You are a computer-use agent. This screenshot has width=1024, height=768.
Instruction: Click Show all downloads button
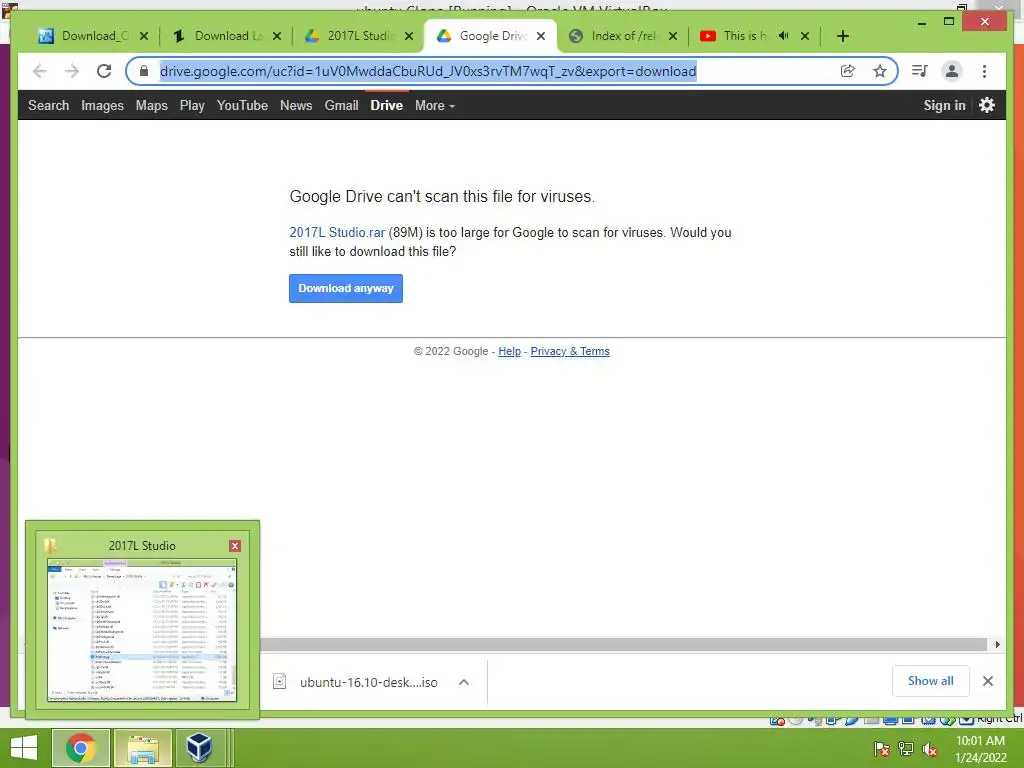point(931,681)
